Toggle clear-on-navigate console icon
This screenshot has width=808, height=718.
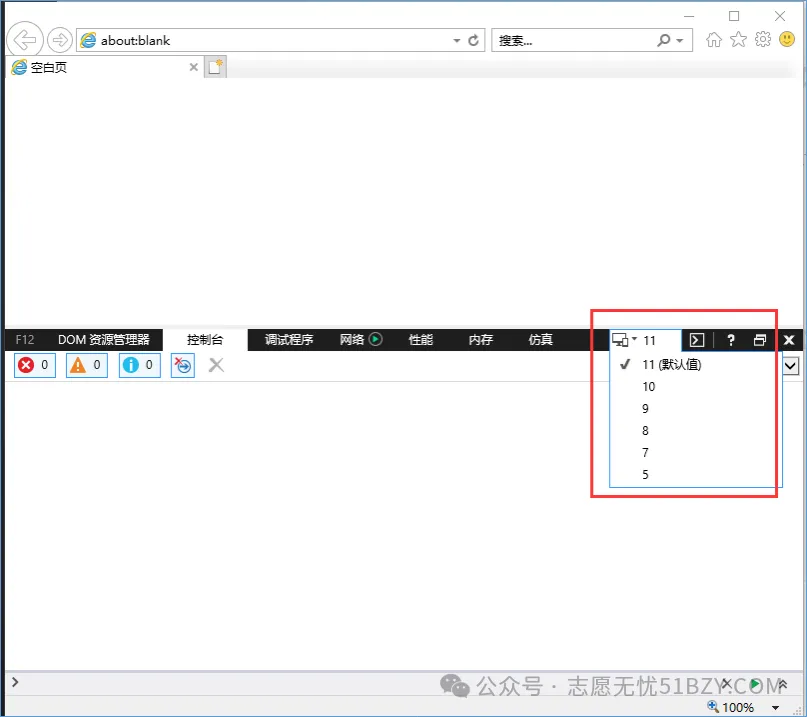[183, 365]
